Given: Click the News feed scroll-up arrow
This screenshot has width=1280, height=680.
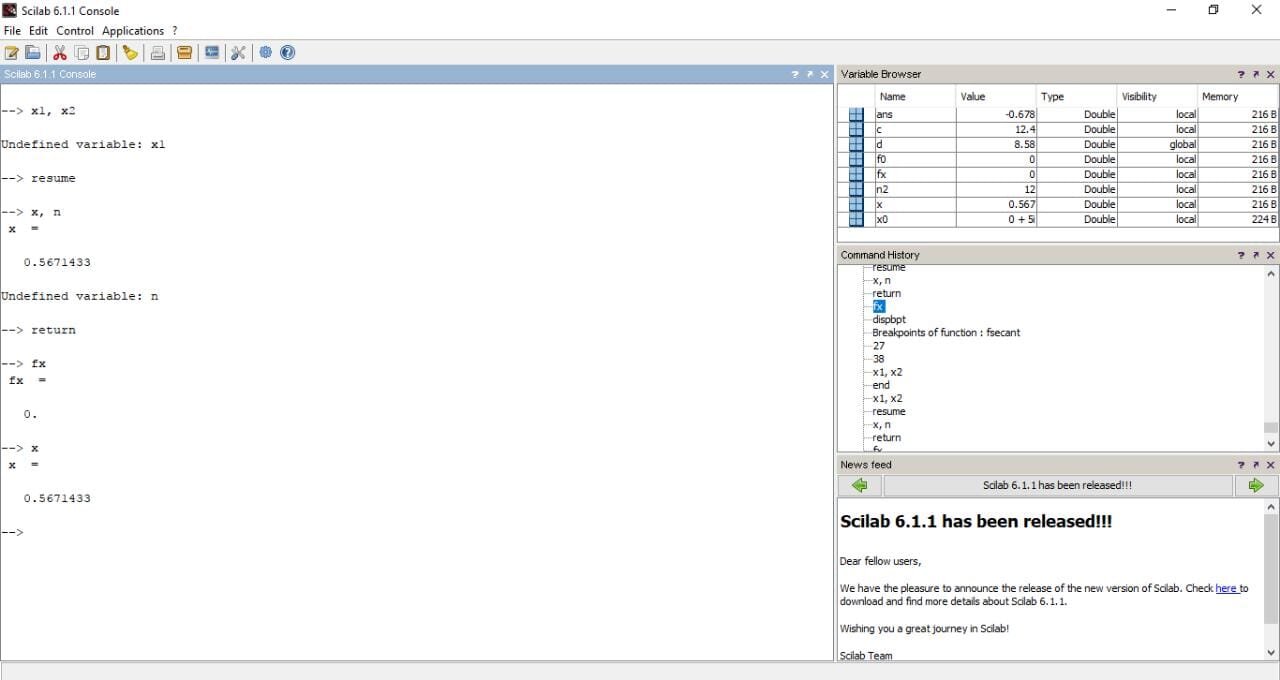Looking at the screenshot, I should [1271, 507].
